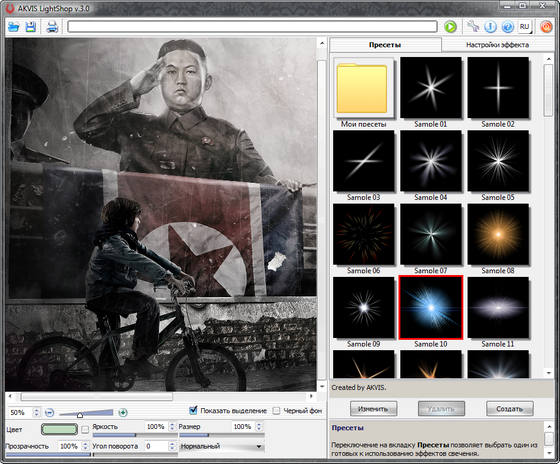This screenshot has height=464, width=560.
Task: Click presets list scroll-up arrow
Action: click(x=549, y=59)
